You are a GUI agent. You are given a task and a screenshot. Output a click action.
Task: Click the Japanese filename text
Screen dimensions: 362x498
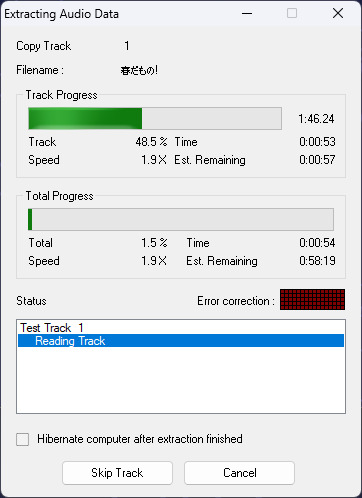pyautogui.click(x=139, y=70)
